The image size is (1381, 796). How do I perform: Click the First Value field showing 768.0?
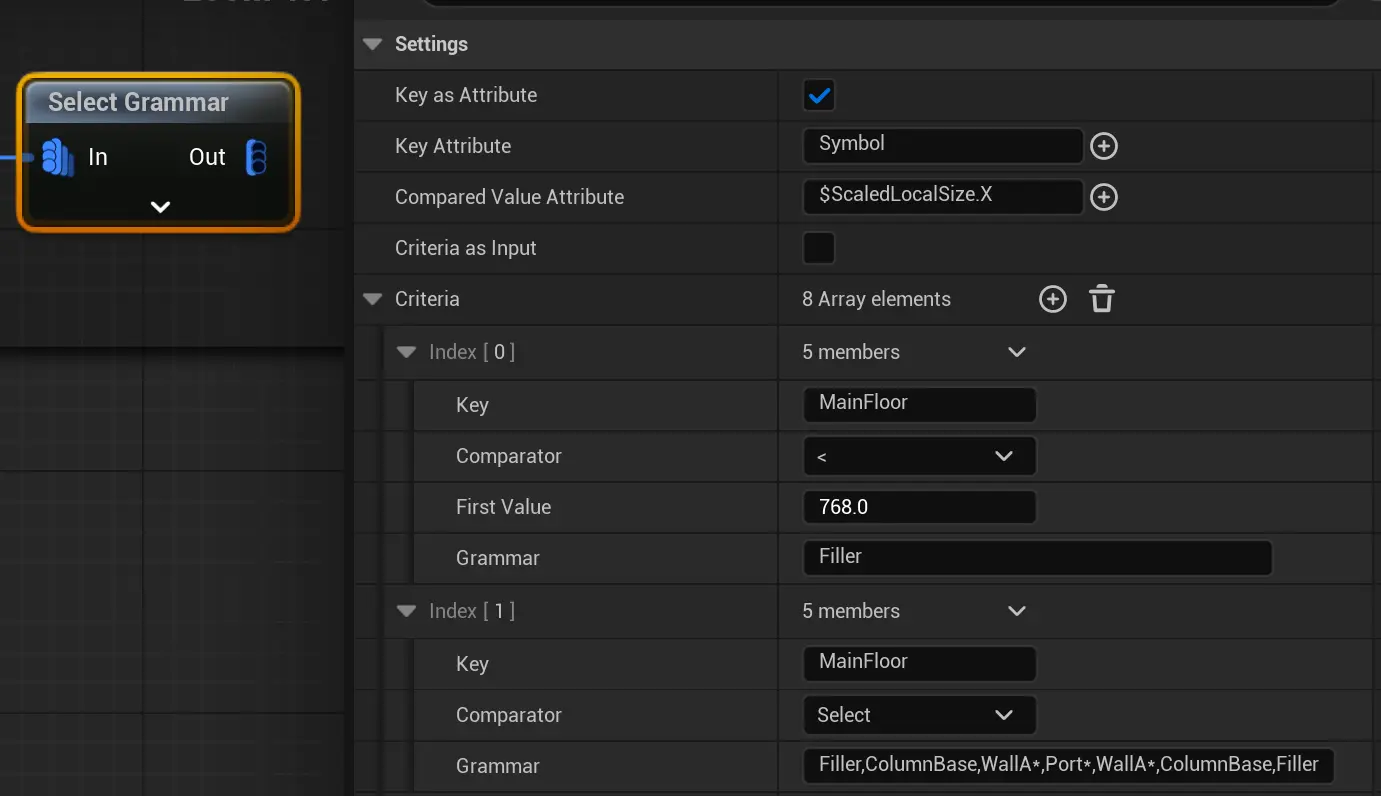(918, 507)
